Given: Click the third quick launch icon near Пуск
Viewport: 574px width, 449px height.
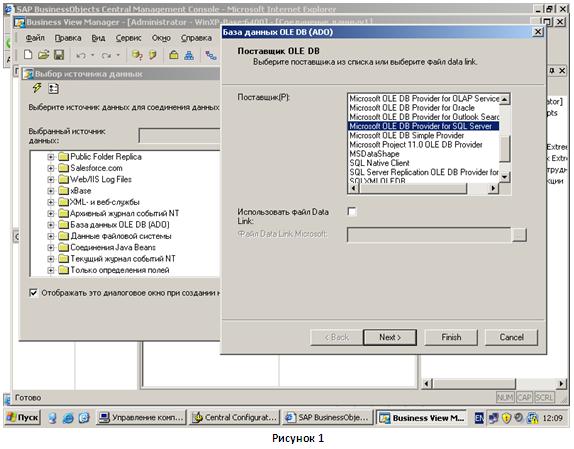Looking at the screenshot, I should 84,418.
